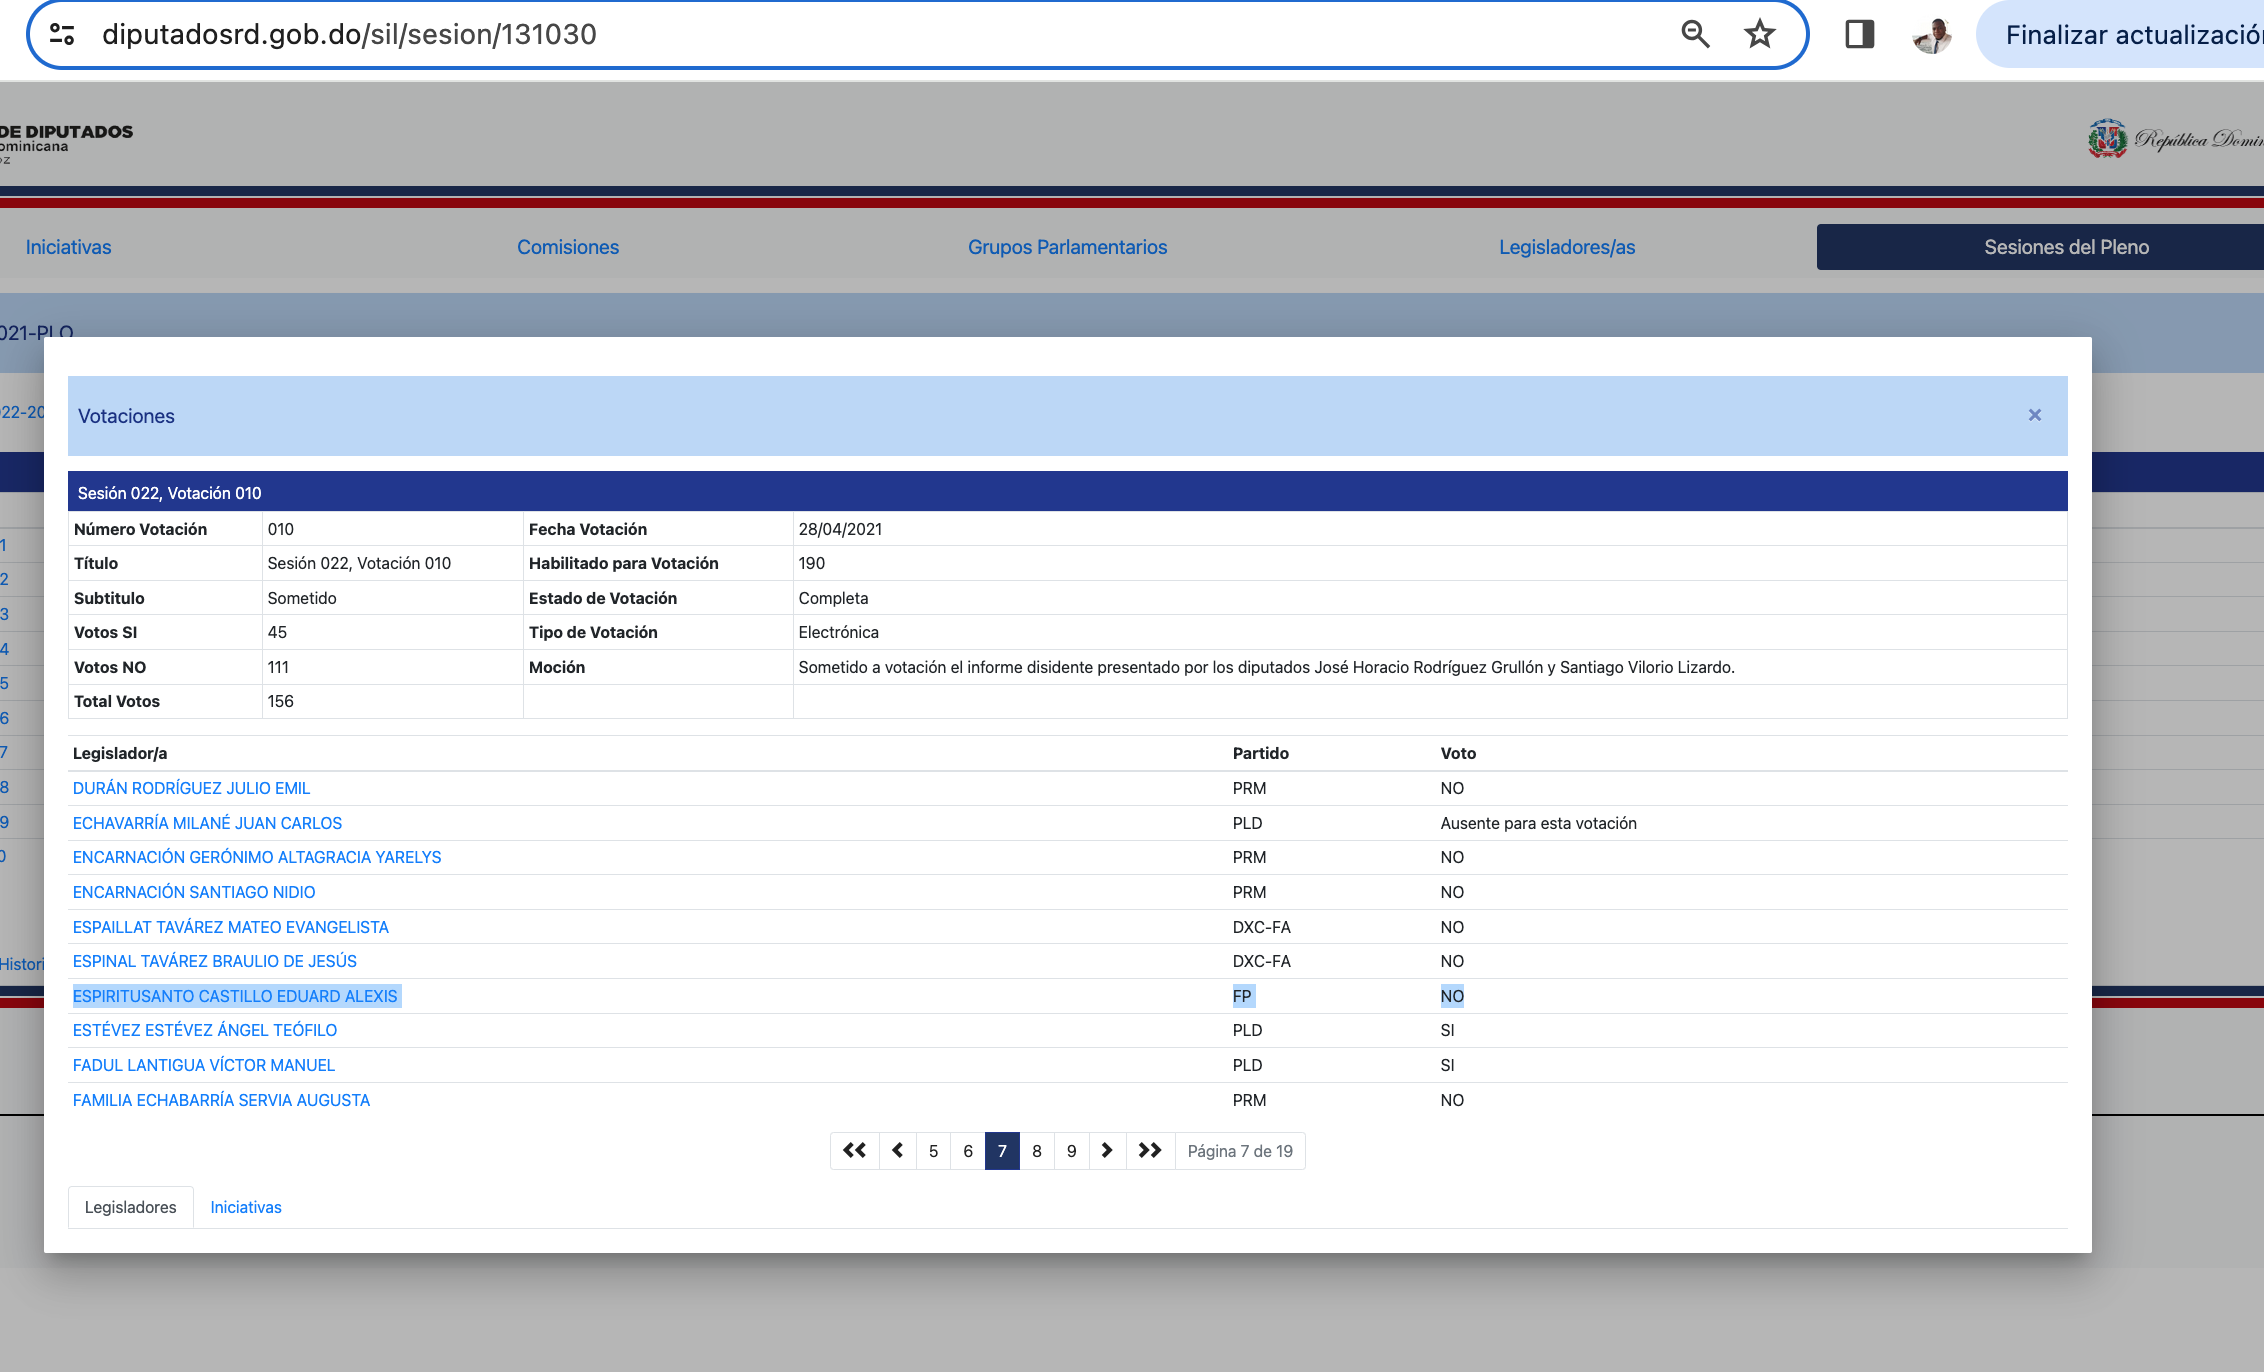Viewport: 2264px width, 1372px height.
Task: Open Grupos Parlamentarios navigation item
Action: tap(1067, 247)
